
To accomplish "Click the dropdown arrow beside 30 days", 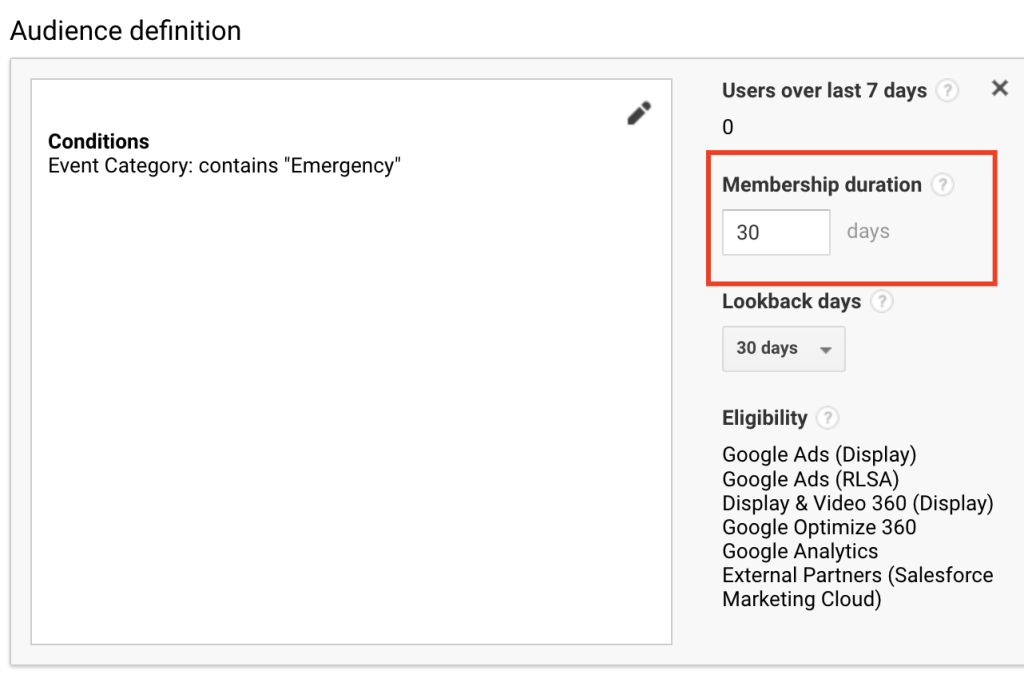I will coord(828,349).
